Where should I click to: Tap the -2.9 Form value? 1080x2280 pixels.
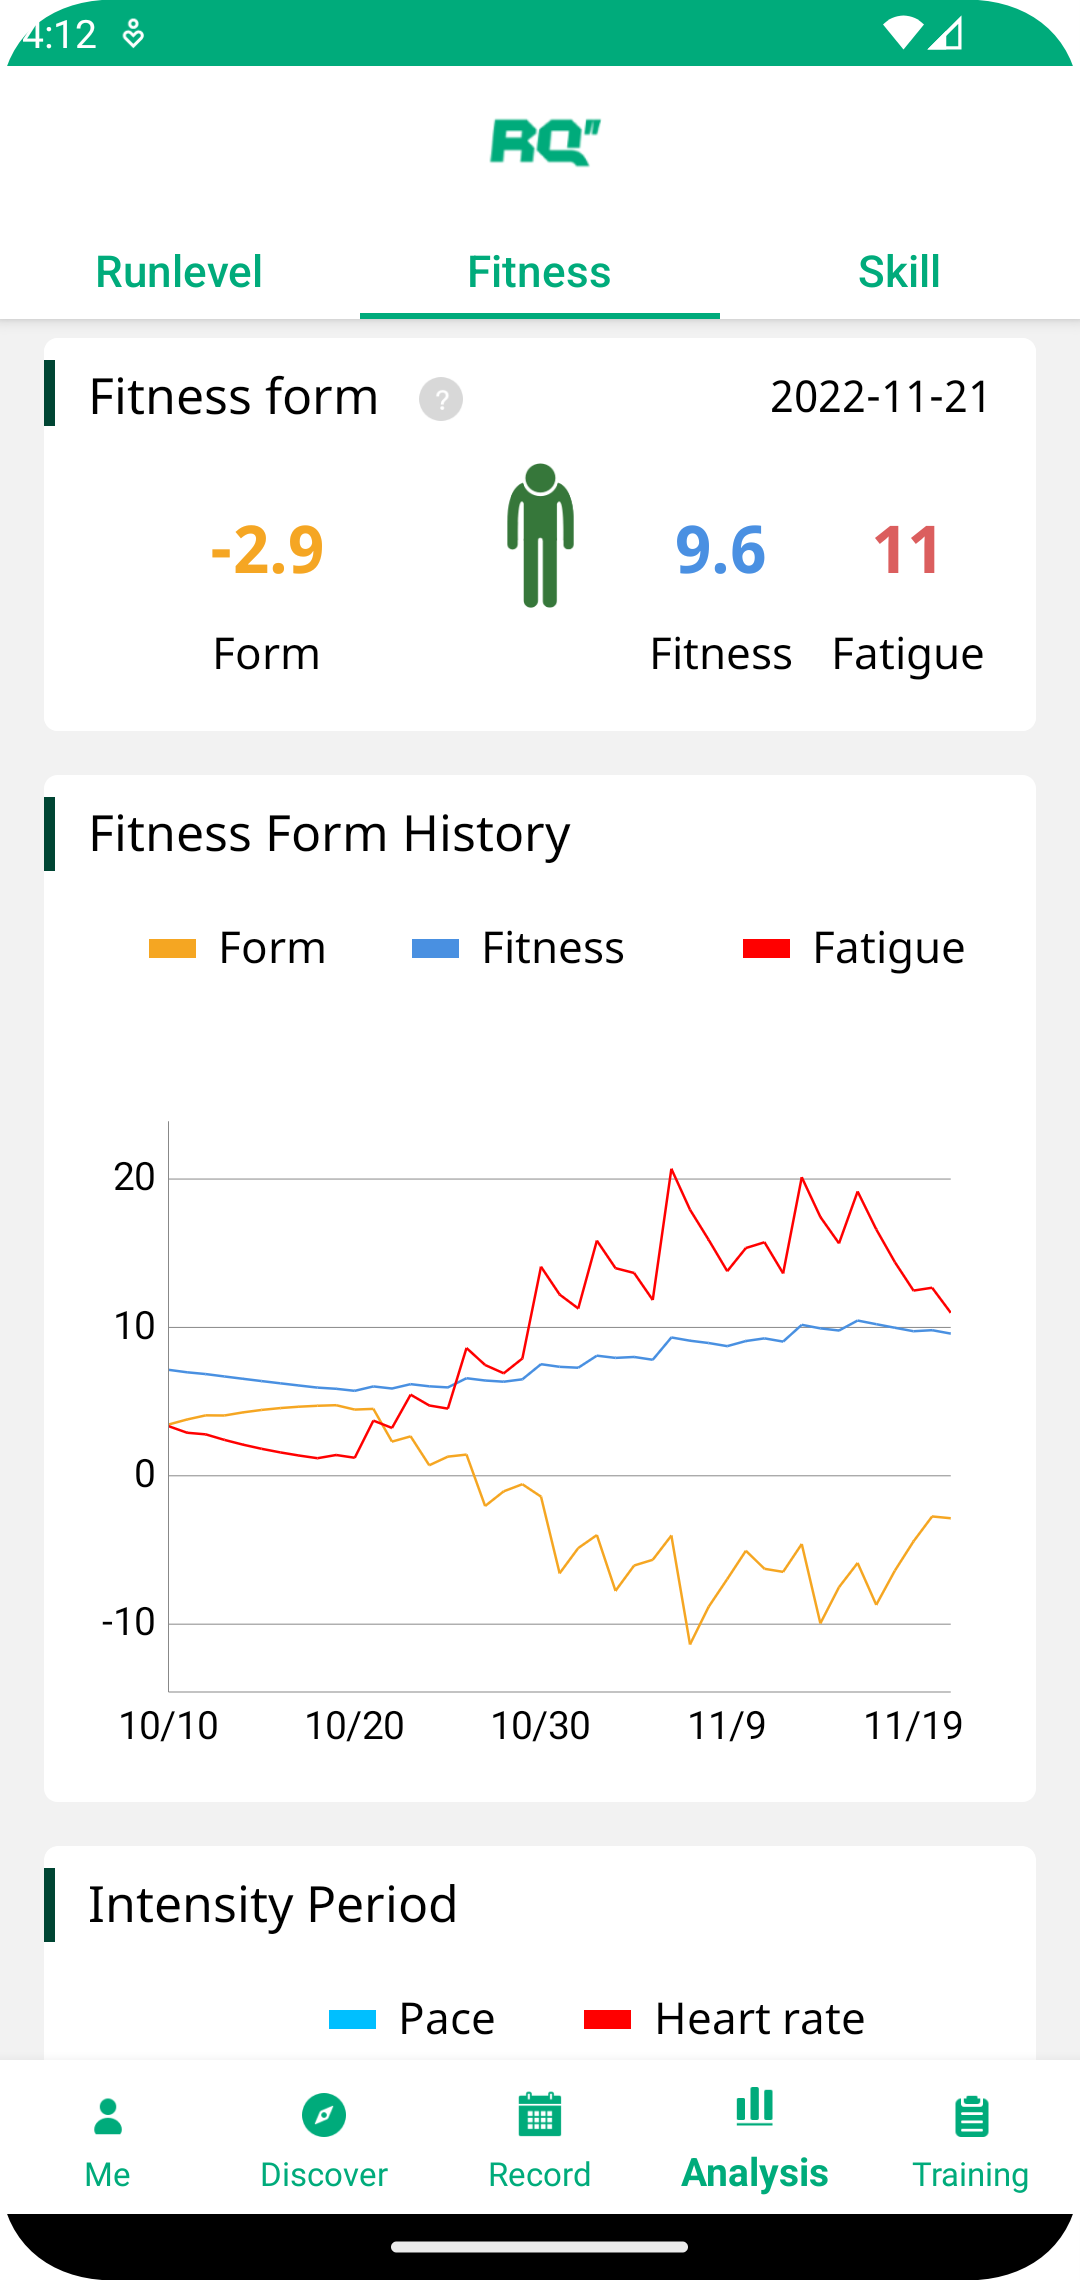pyautogui.click(x=267, y=550)
